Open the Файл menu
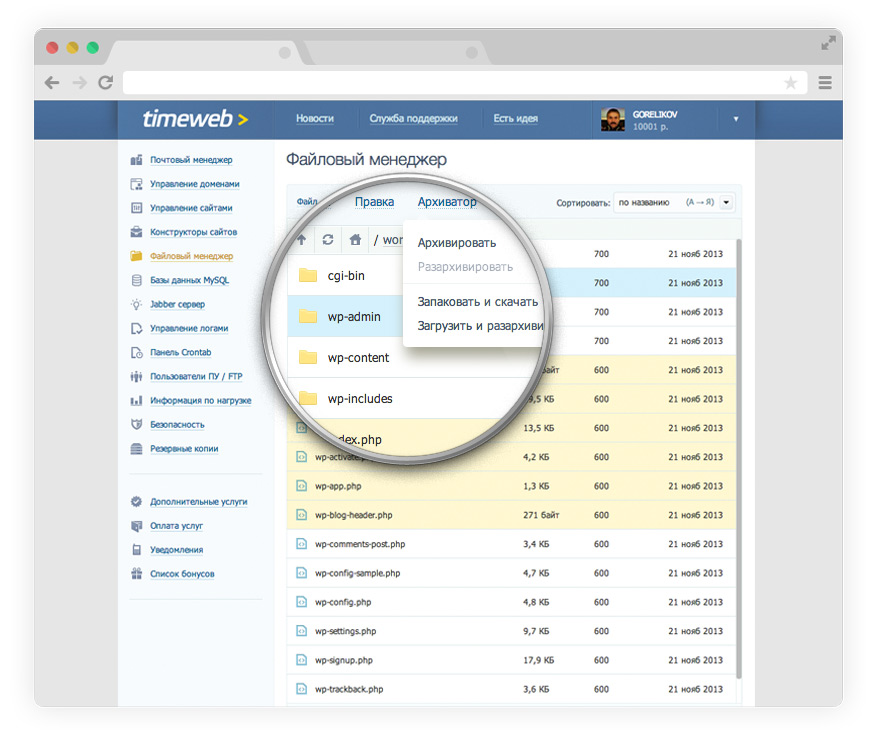 click(307, 201)
